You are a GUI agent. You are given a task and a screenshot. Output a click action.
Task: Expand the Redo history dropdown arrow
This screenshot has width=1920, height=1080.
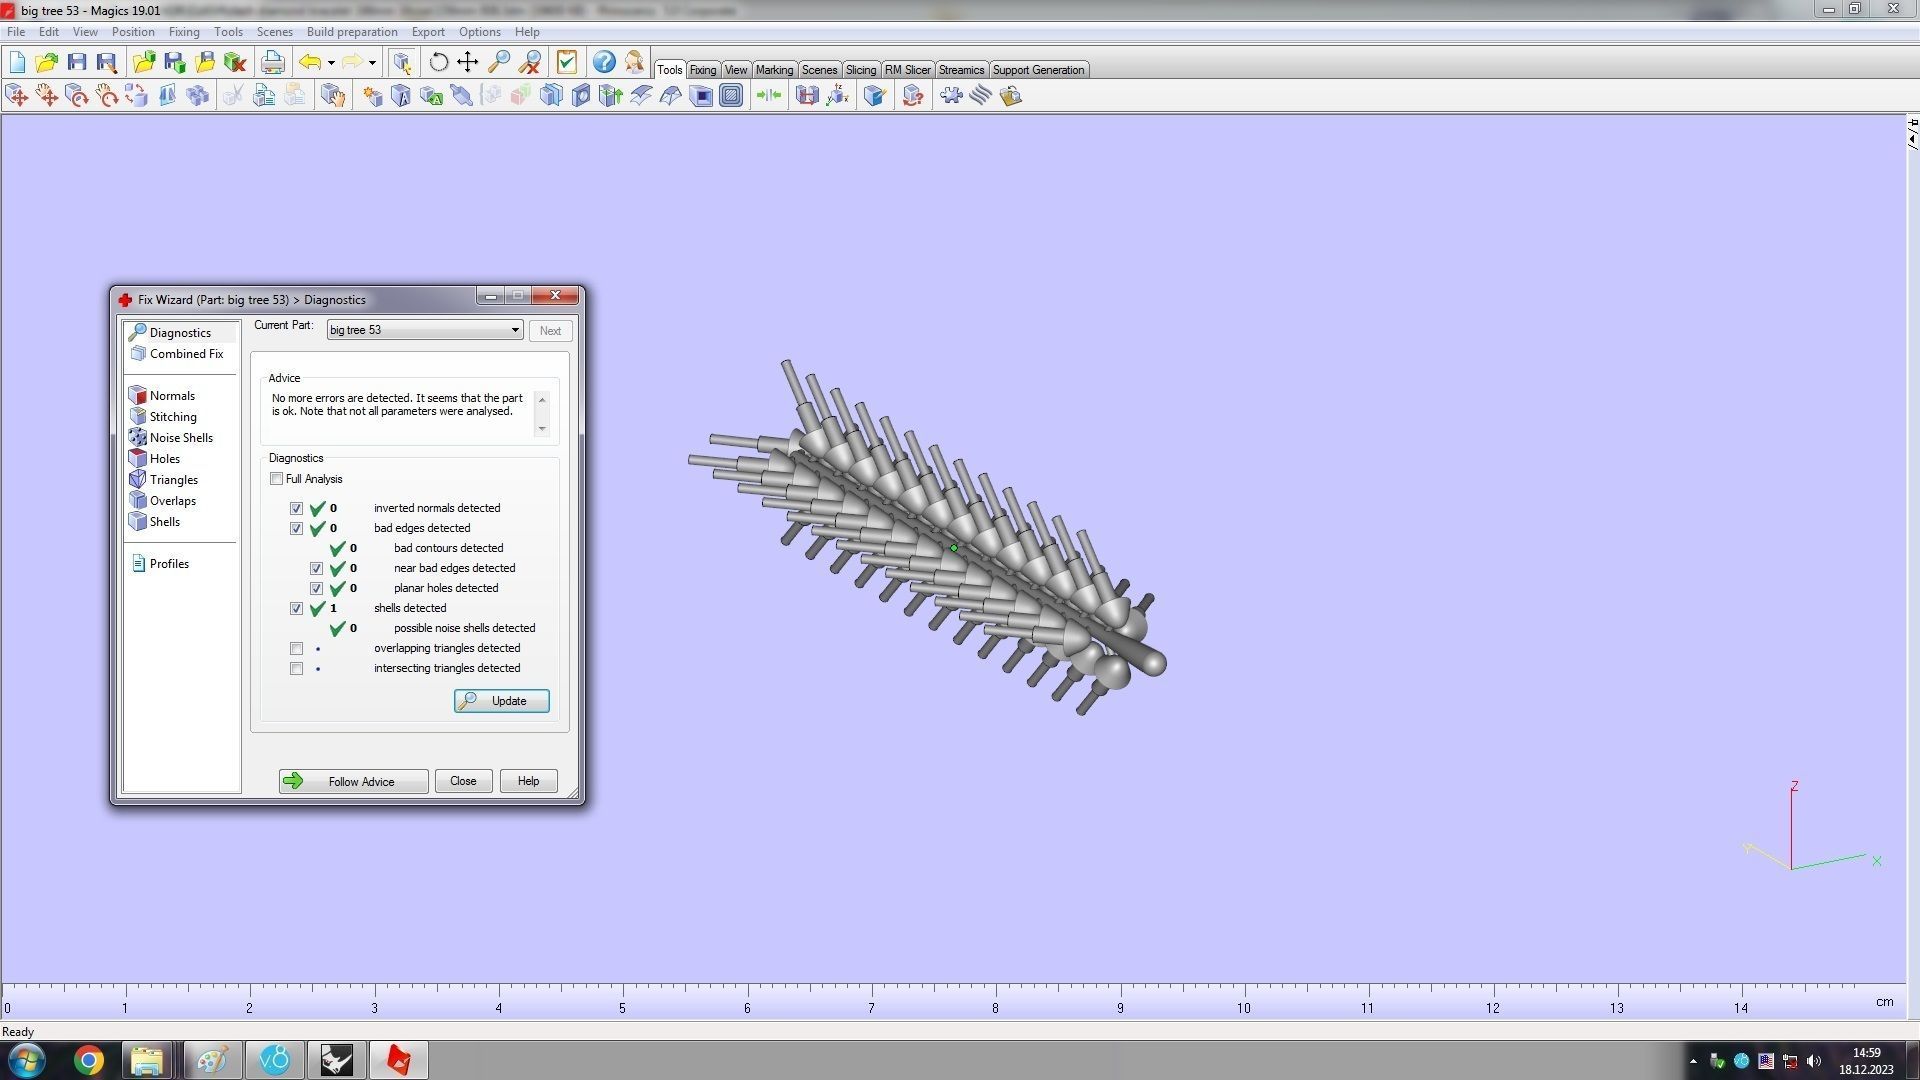pyautogui.click(x=372, y=63)
